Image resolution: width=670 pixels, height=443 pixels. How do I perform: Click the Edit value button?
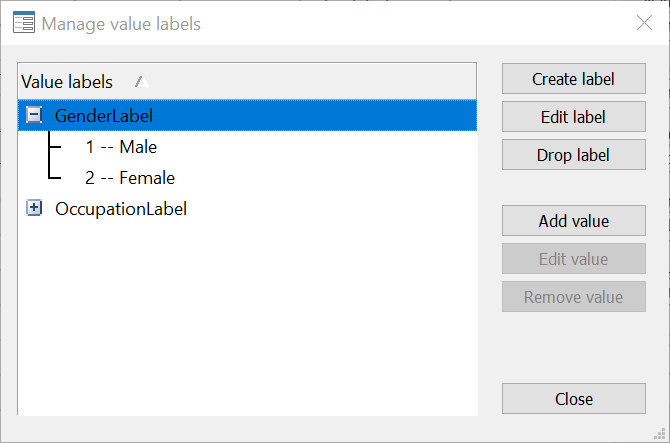(573, 259)
